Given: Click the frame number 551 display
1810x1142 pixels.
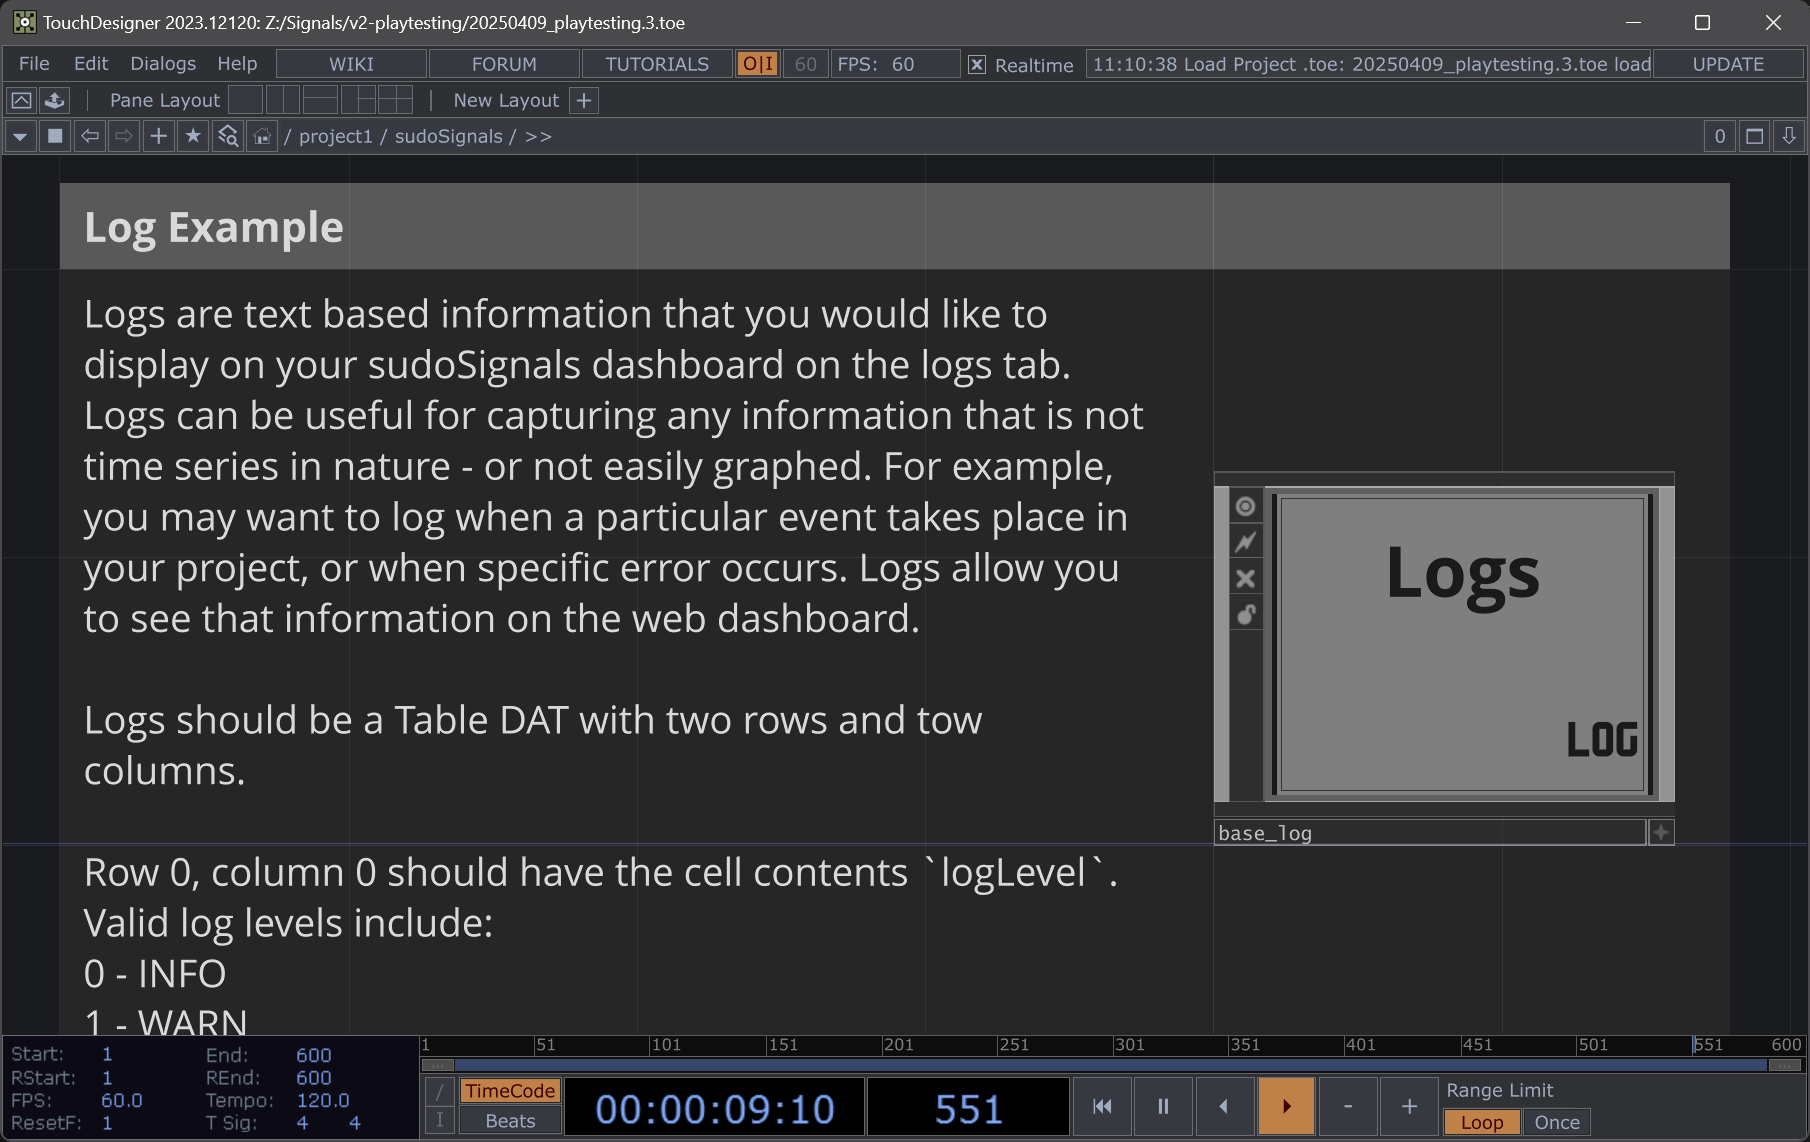Looking at the screenshot, I should click(968, 1109).
